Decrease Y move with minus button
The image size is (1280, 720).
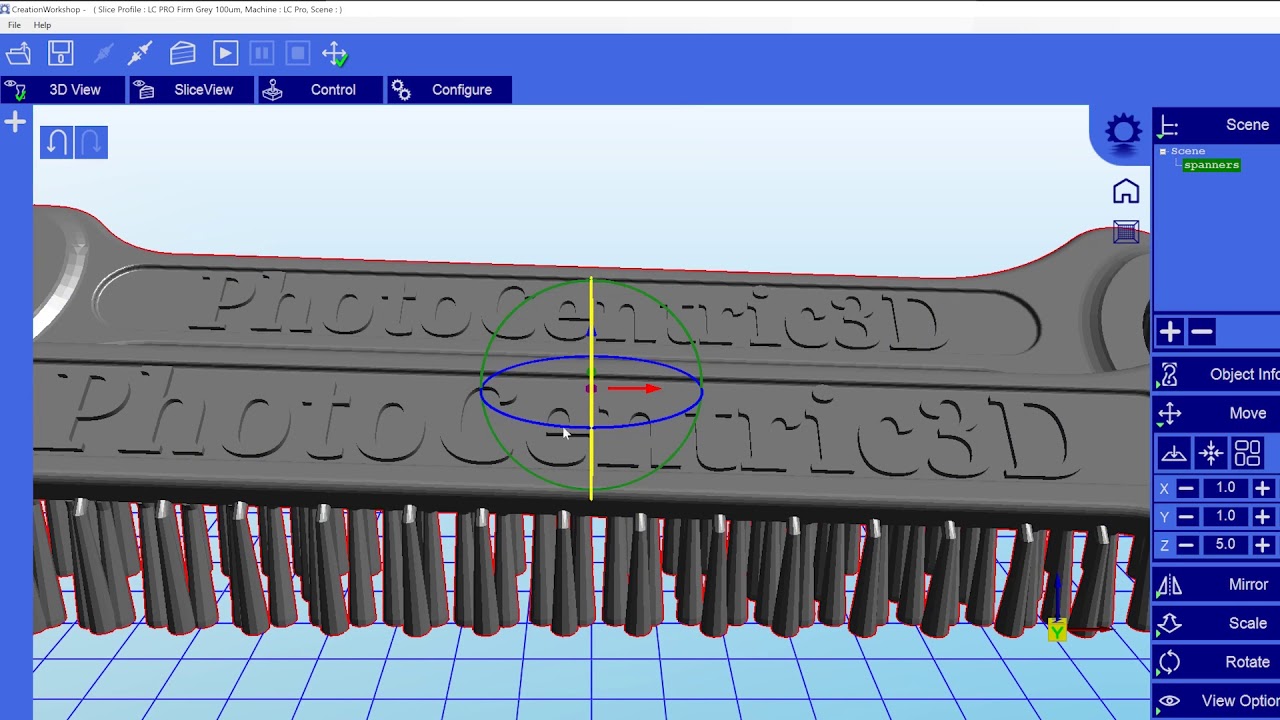1186,516
